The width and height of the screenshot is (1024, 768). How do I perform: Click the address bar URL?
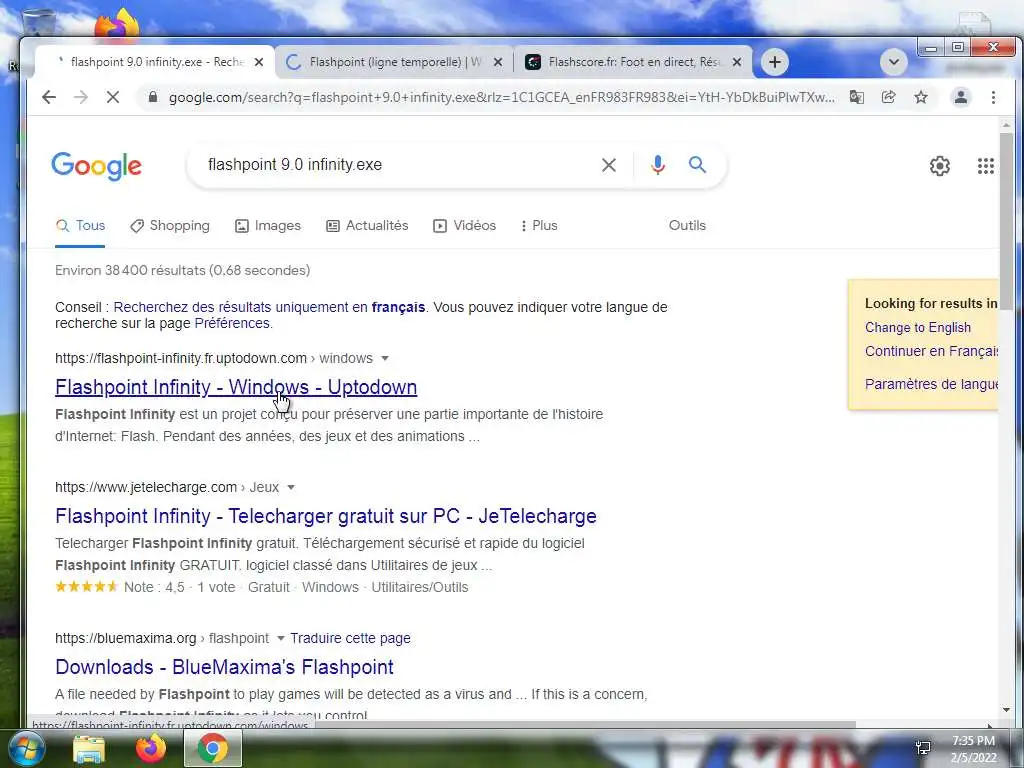(x=501, y=97)
